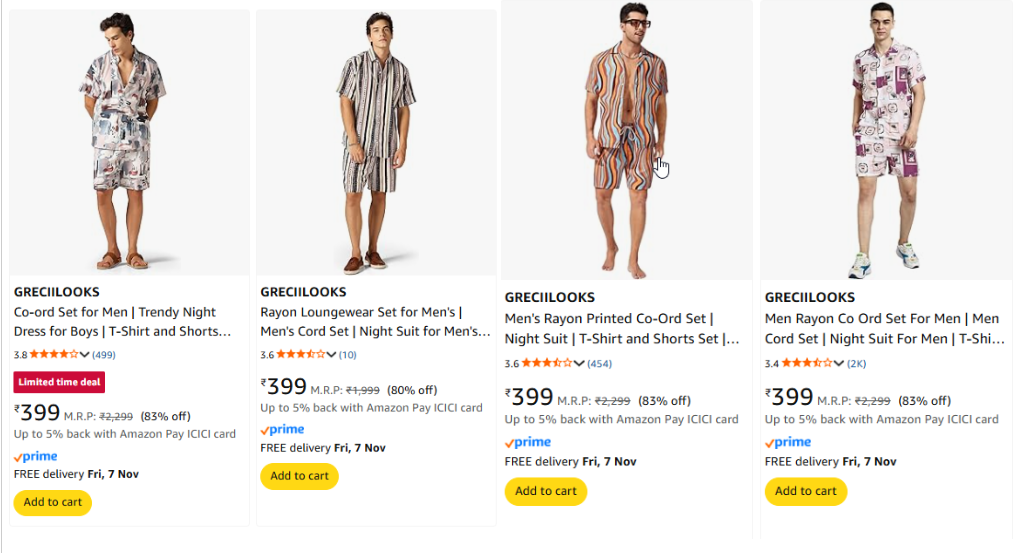Add Rayon Loungewear Set to cart

pyautogui.click(x=300, y=476)
